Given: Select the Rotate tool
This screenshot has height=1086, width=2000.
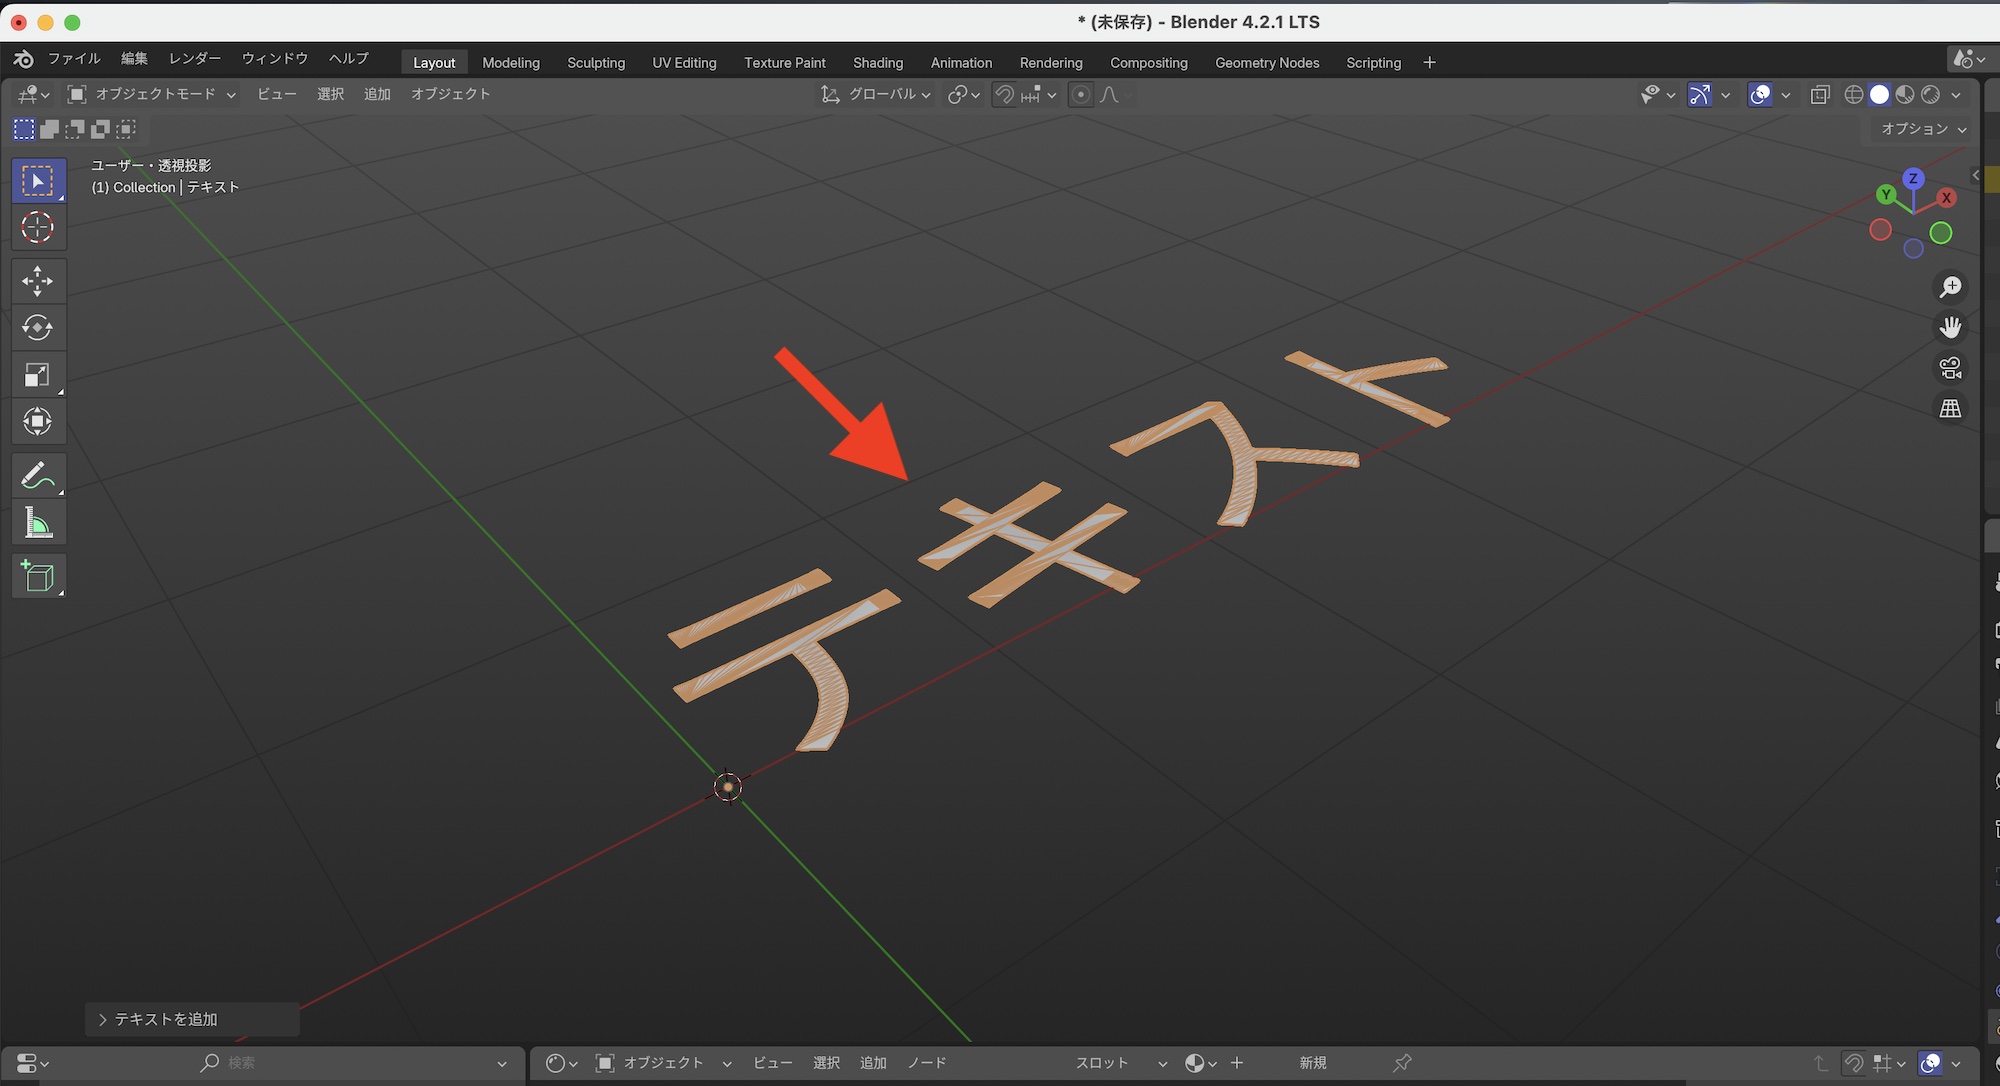Looking at the screenshot, I should [38, 328].
